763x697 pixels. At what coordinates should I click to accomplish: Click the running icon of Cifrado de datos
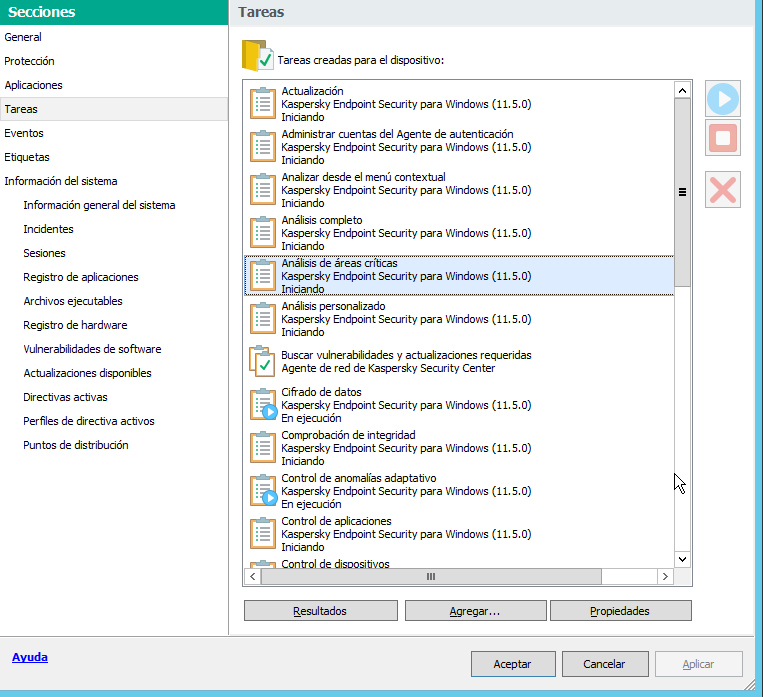pos(263,404)
